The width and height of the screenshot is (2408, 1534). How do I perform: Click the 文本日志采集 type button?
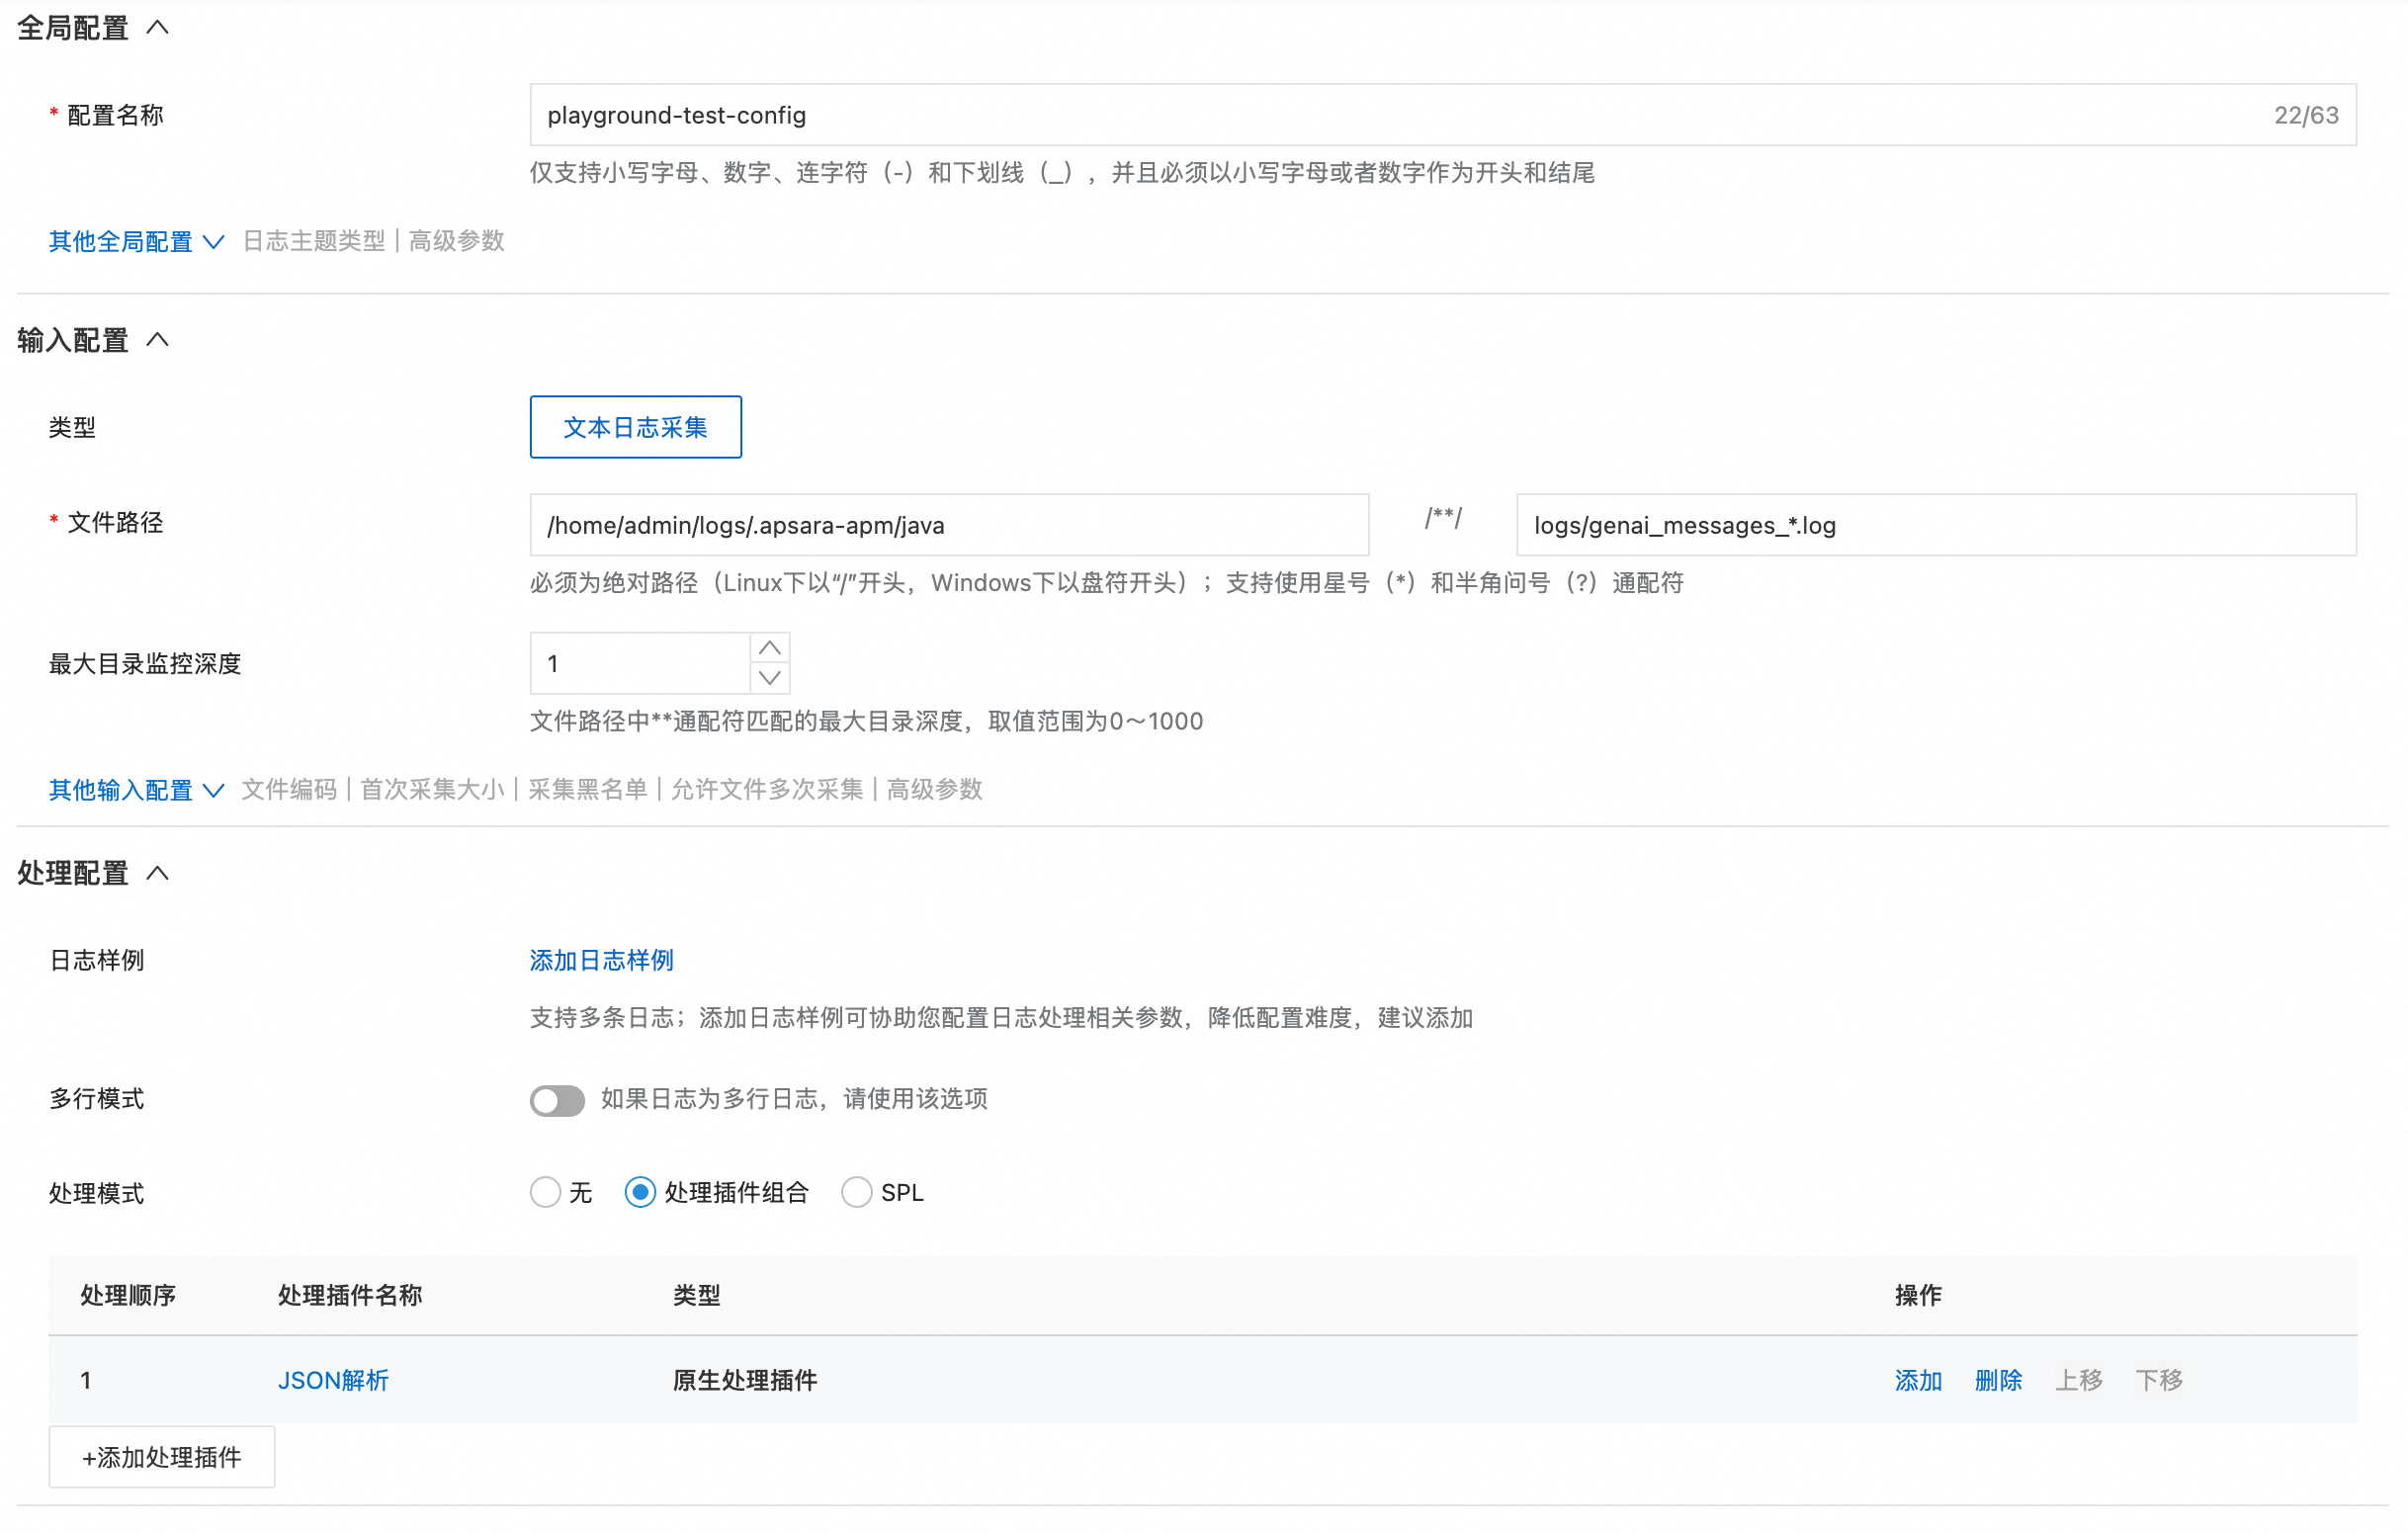[635, 427]
